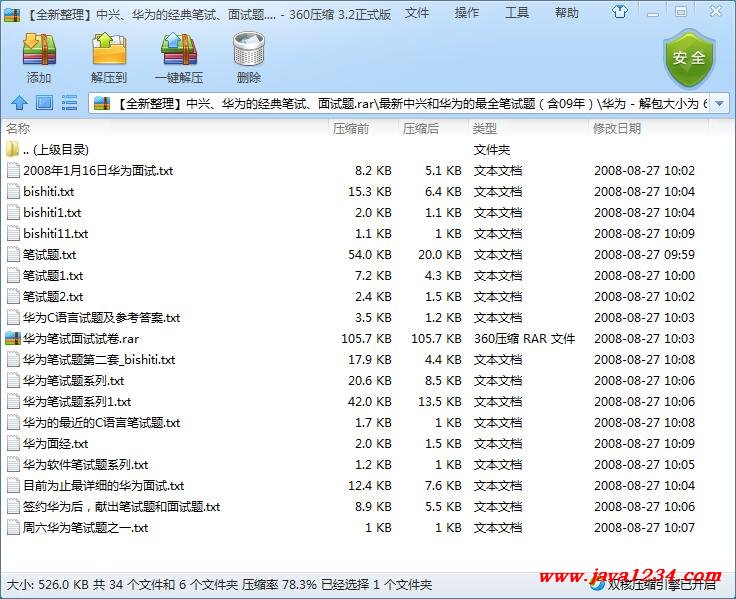Image resolution: width=736 pixels, height=599 pixels.
Task: Select 华为笔试题系列.txt
Action: coord(74,381)
